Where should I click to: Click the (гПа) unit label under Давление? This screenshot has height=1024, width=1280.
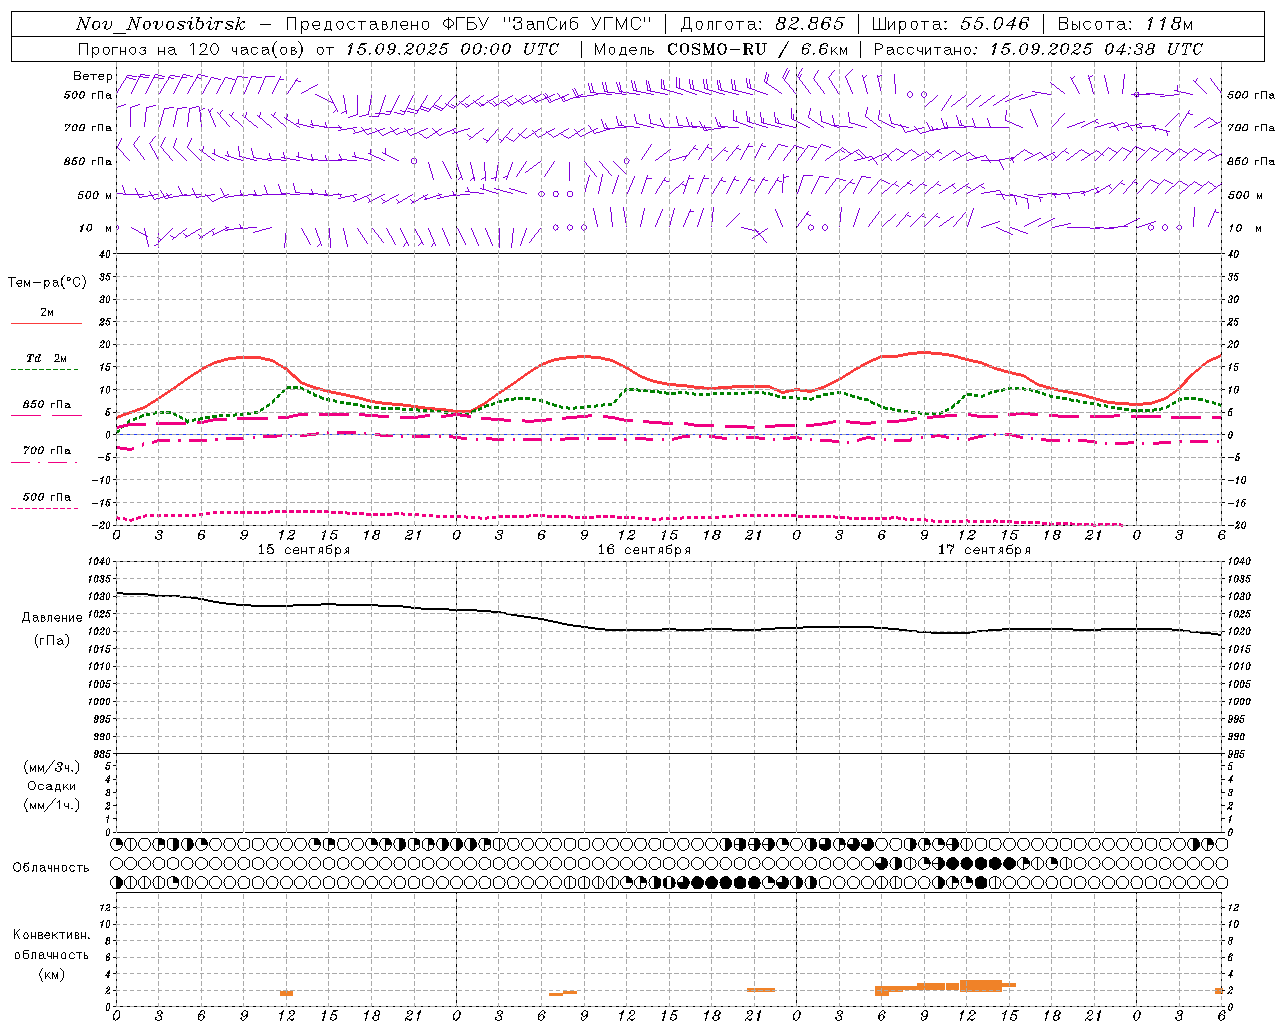pyautogui.click(x=52, y=641)
